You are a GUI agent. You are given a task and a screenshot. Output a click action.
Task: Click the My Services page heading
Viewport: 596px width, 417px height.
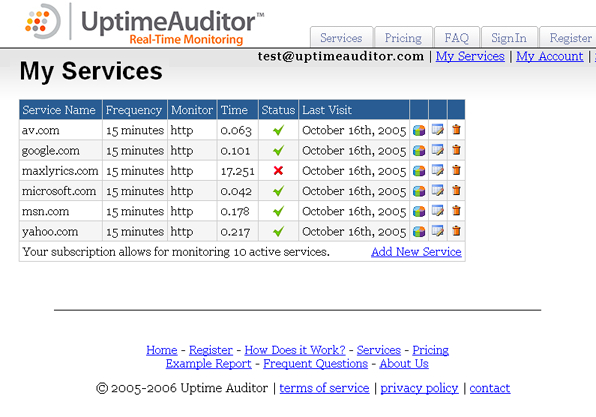(x=91, y=71)
